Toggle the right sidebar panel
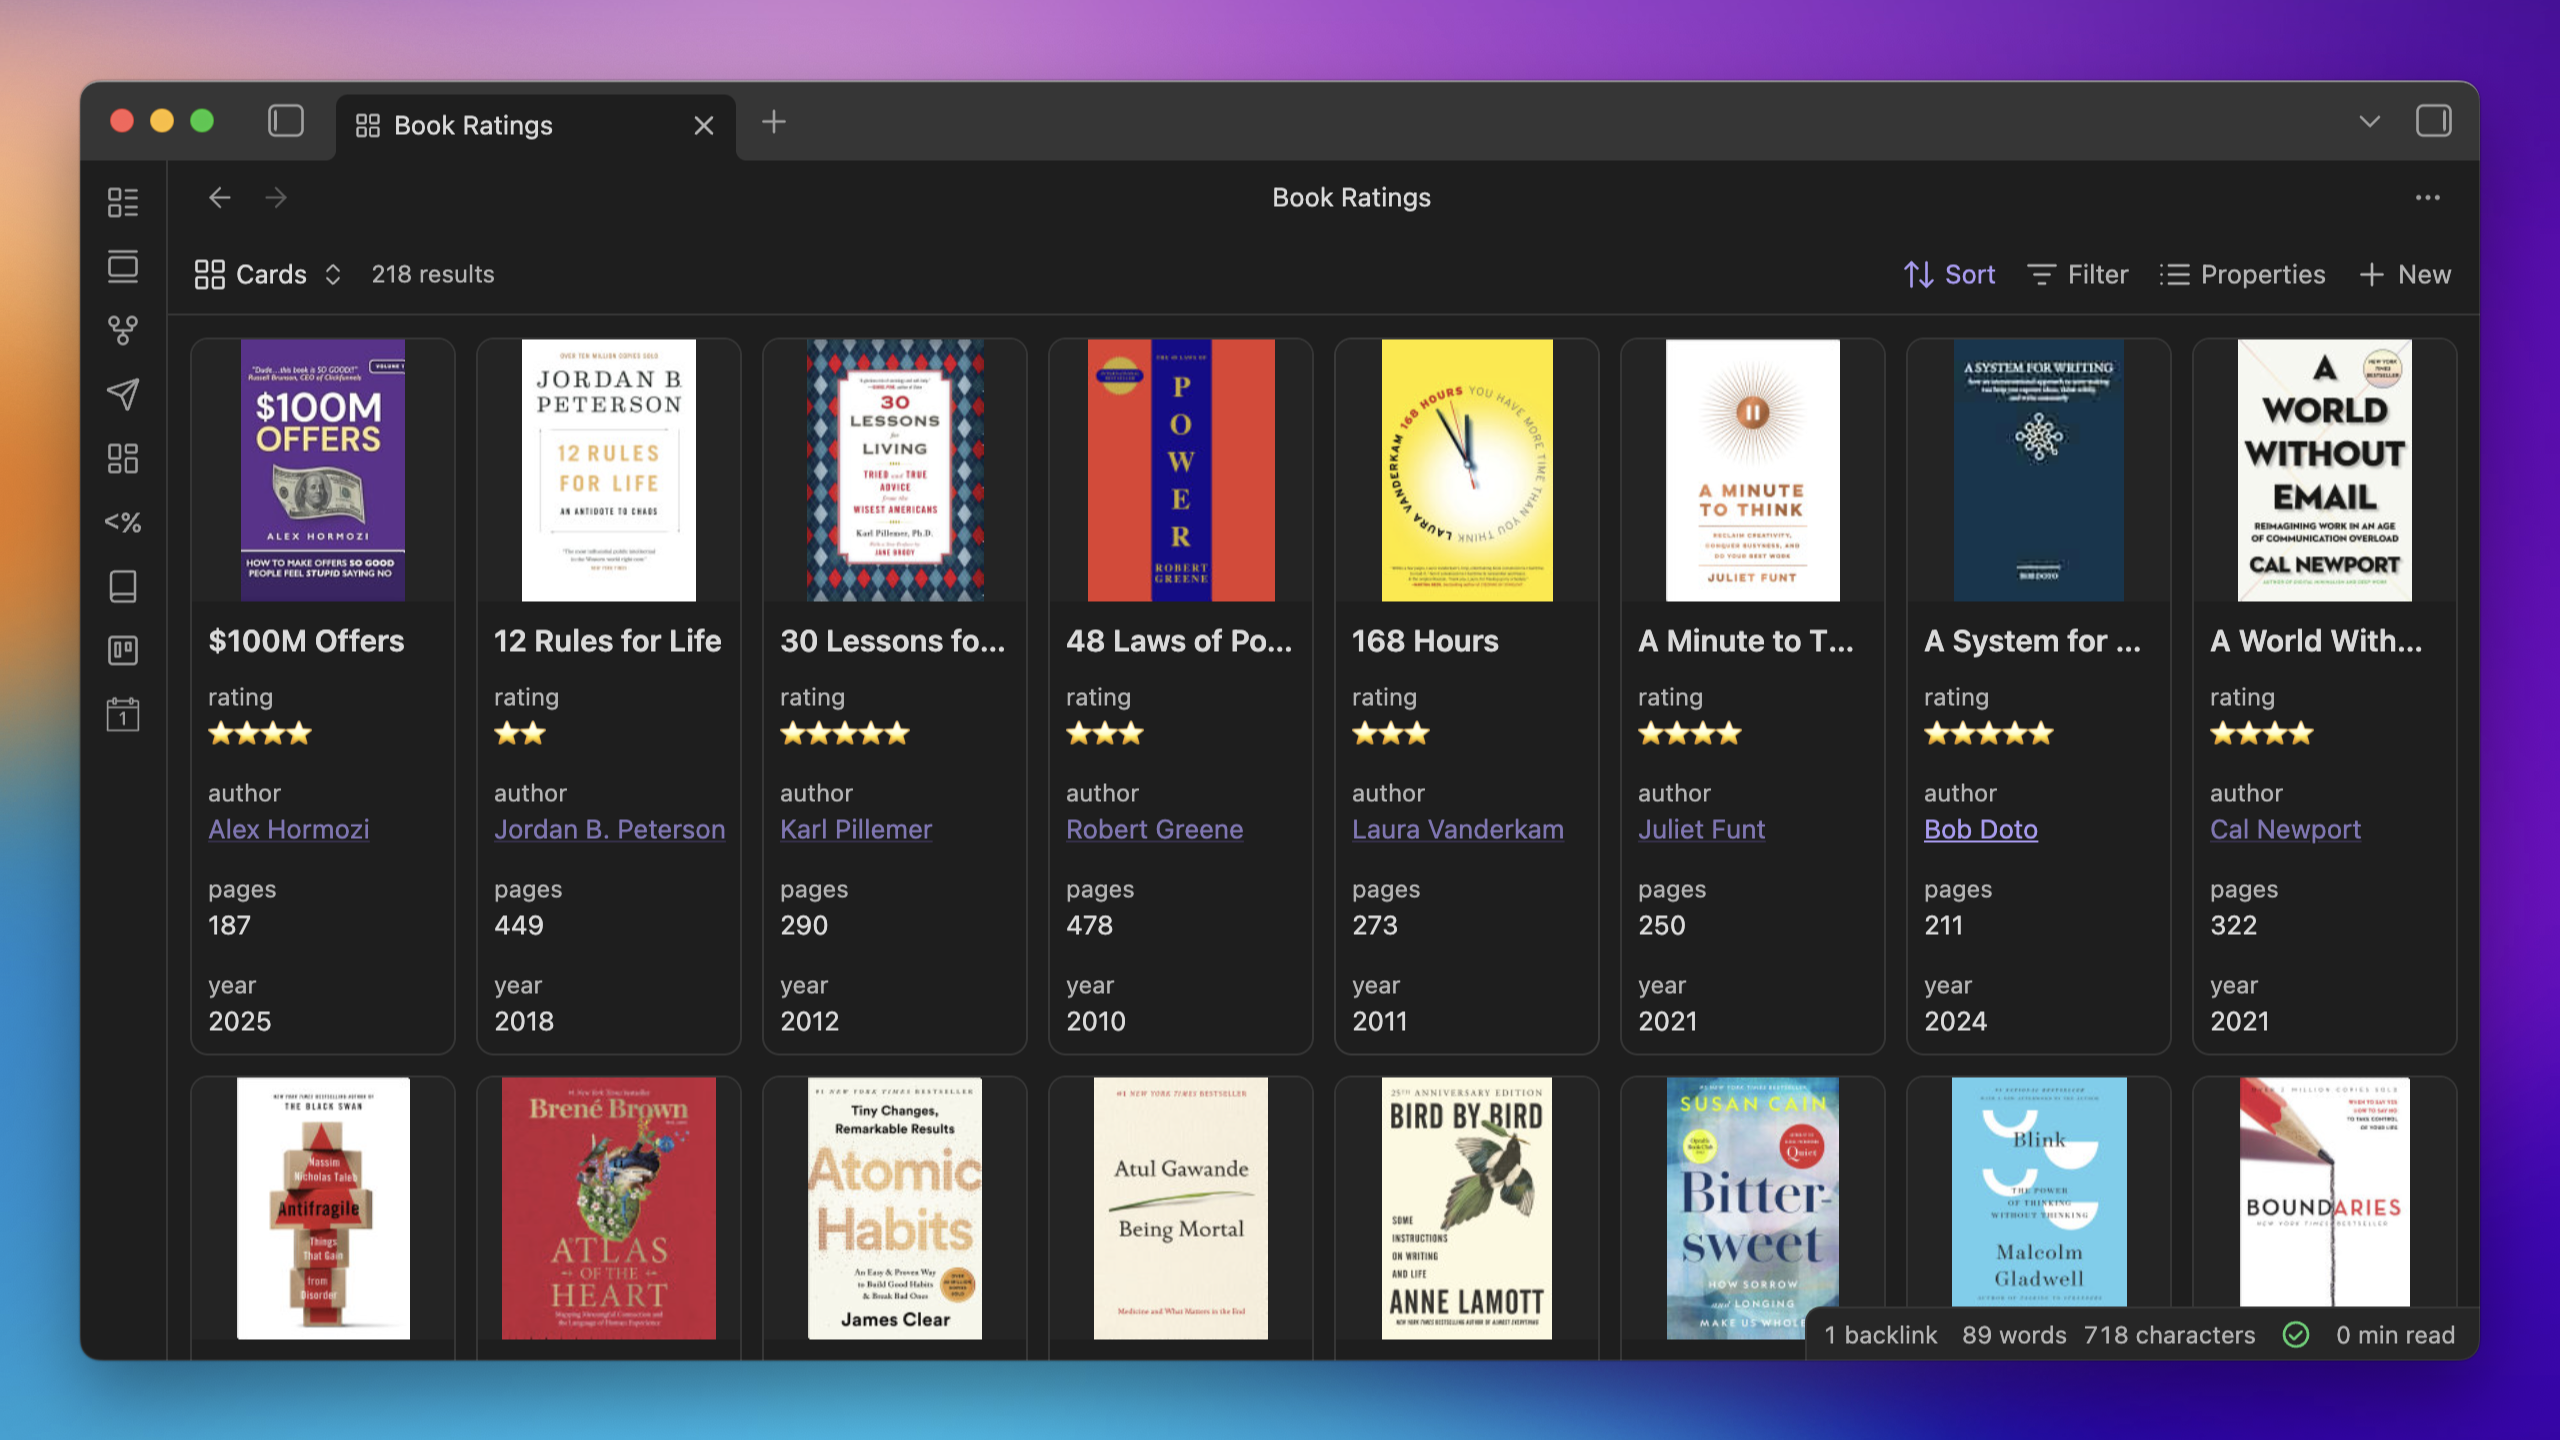 [x=2433, y=122]
